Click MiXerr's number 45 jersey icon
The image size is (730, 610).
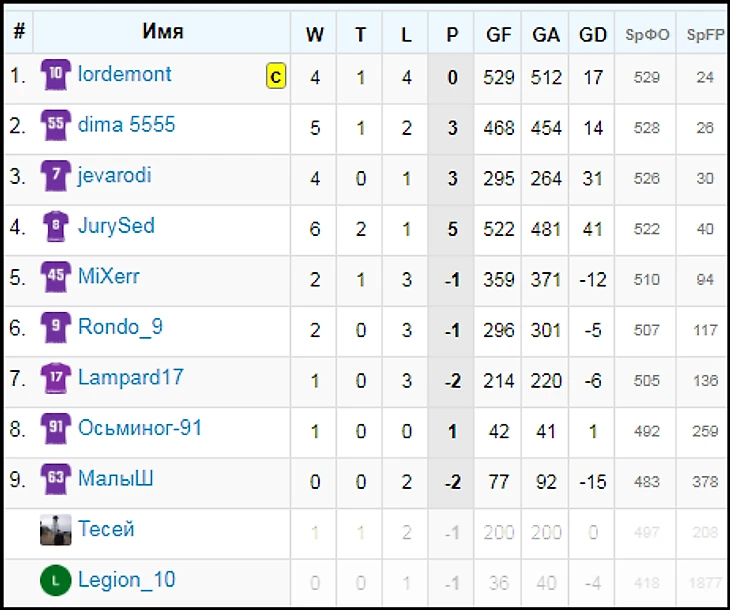pos(56,277)
